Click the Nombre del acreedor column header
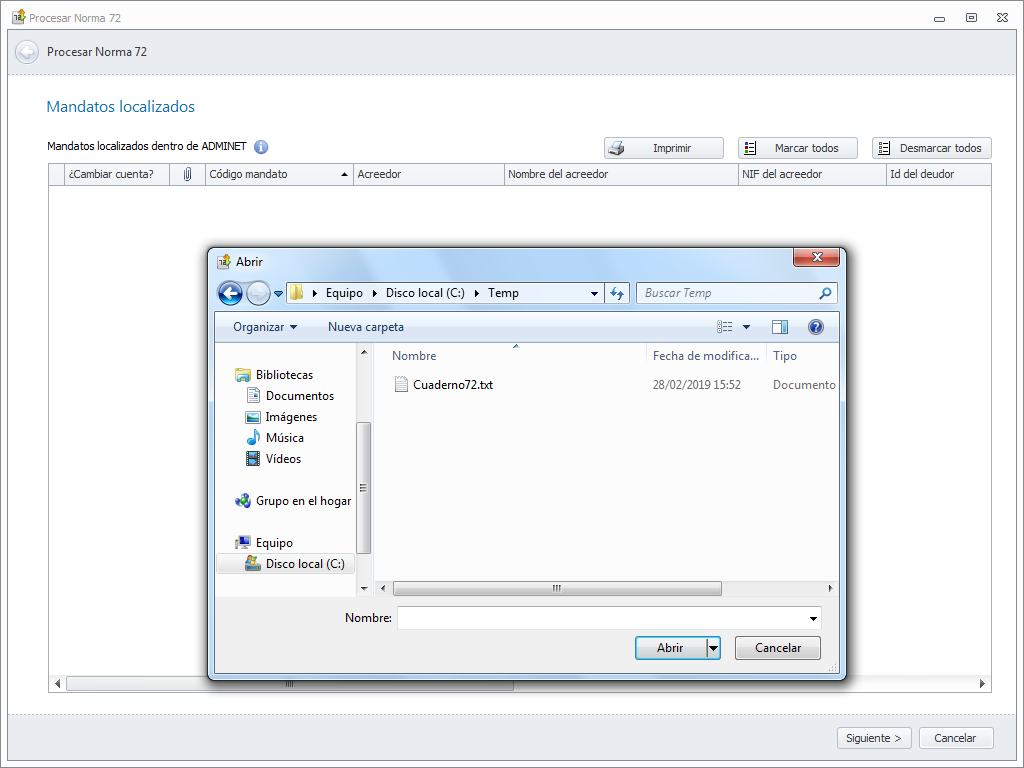 click(x=620, y=174)
